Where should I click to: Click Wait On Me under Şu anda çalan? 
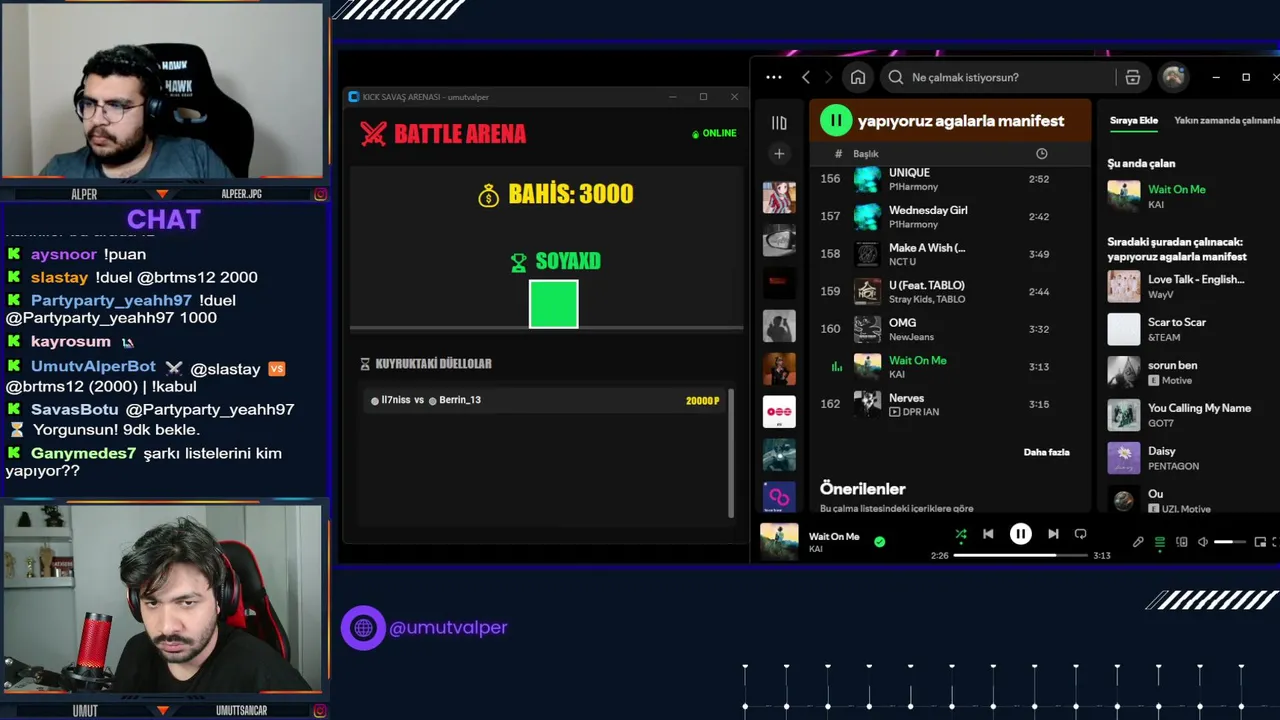point(1176,189)
